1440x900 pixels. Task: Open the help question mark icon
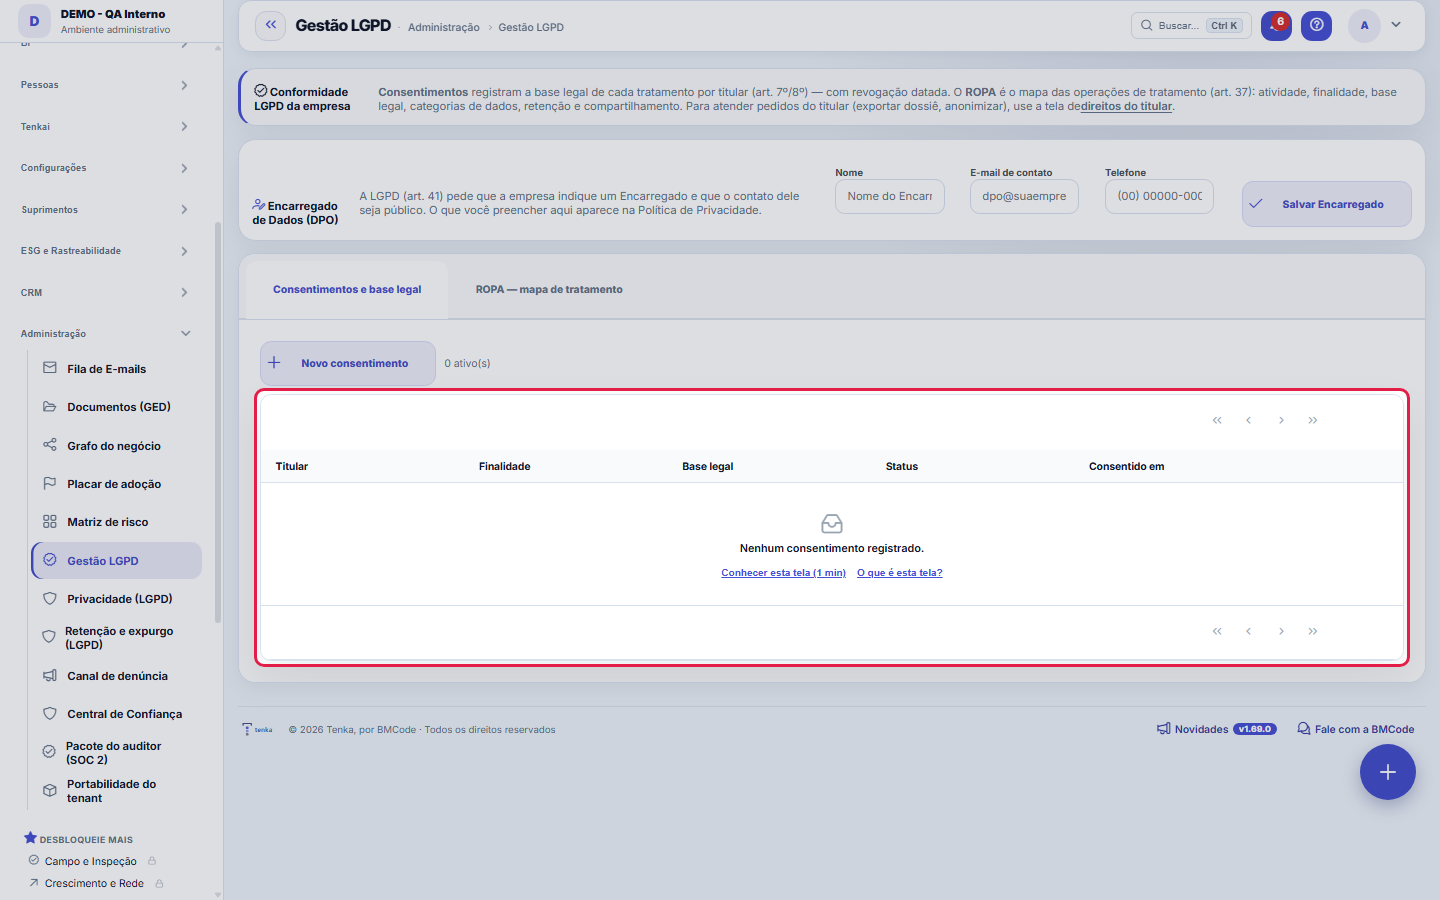pos(1317,25)
